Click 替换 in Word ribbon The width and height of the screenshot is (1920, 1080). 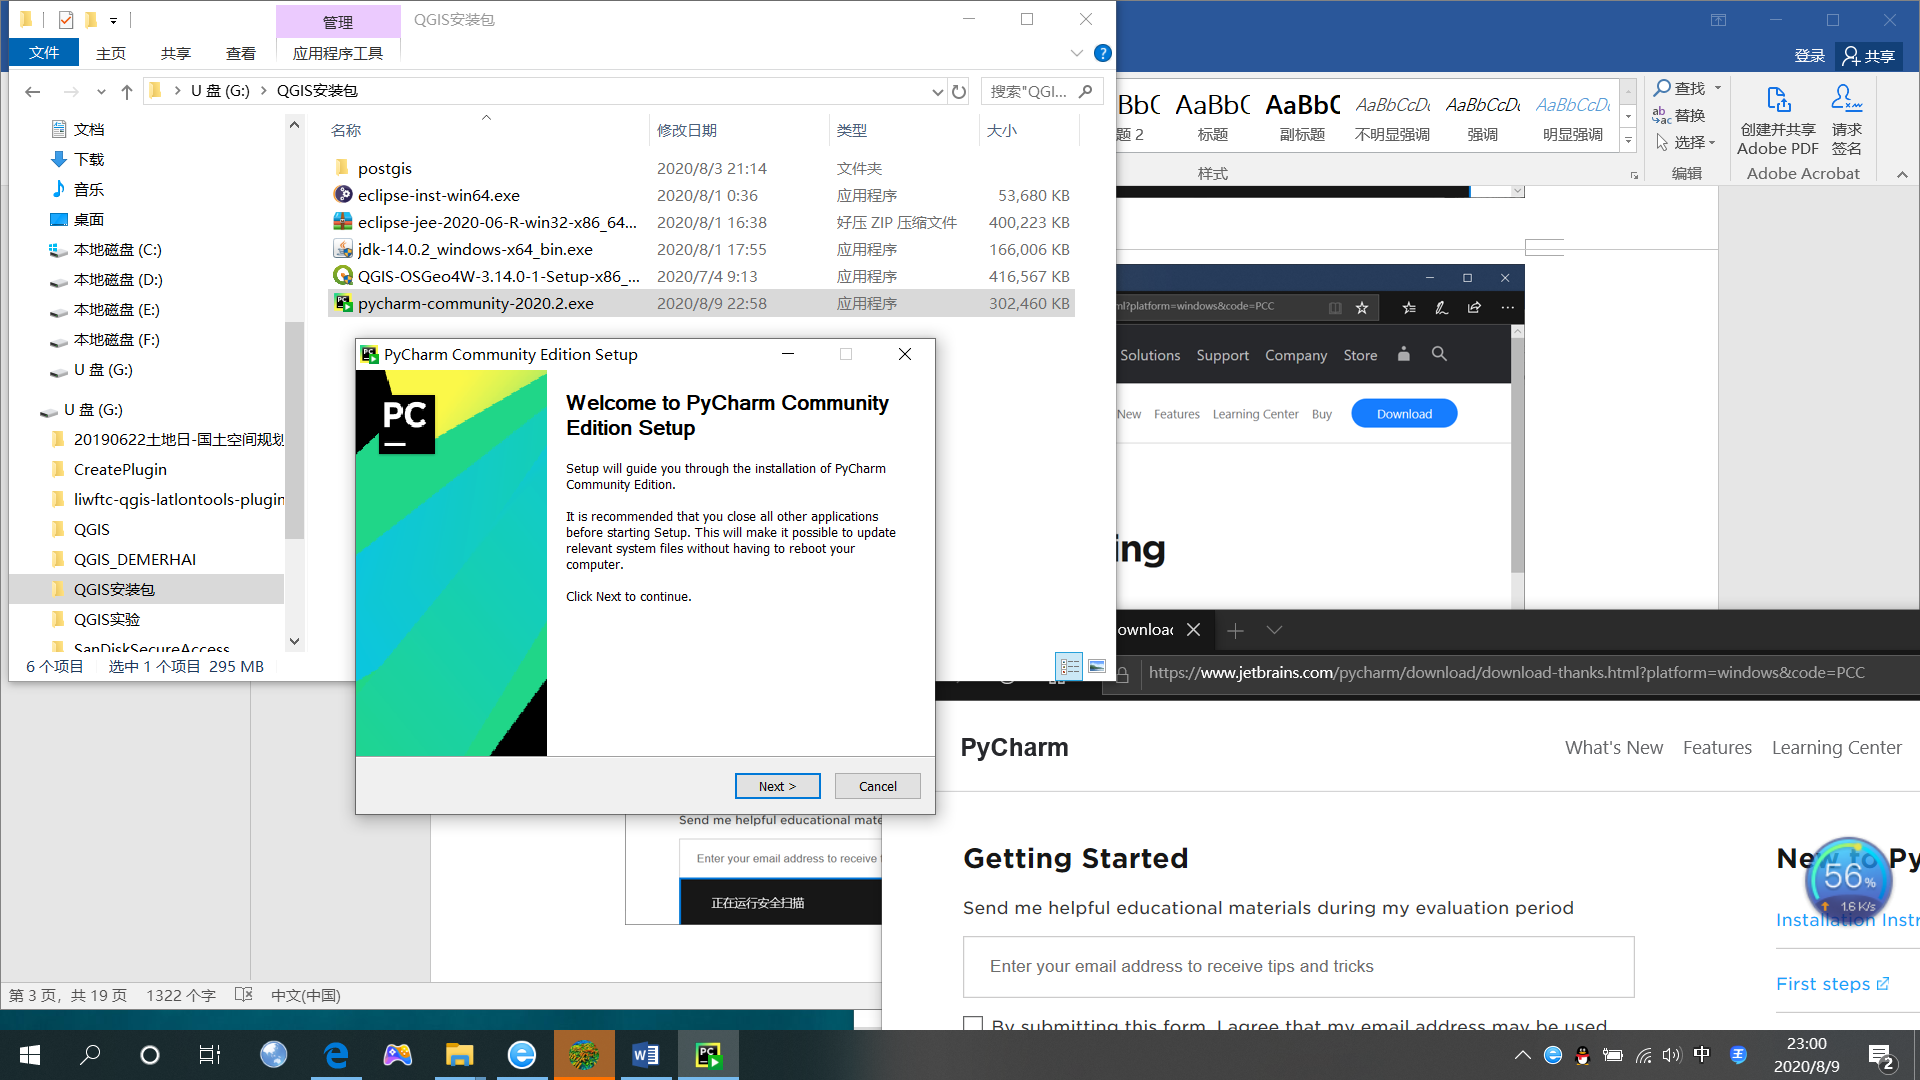pyautogui.click(x=1679, y=115)
